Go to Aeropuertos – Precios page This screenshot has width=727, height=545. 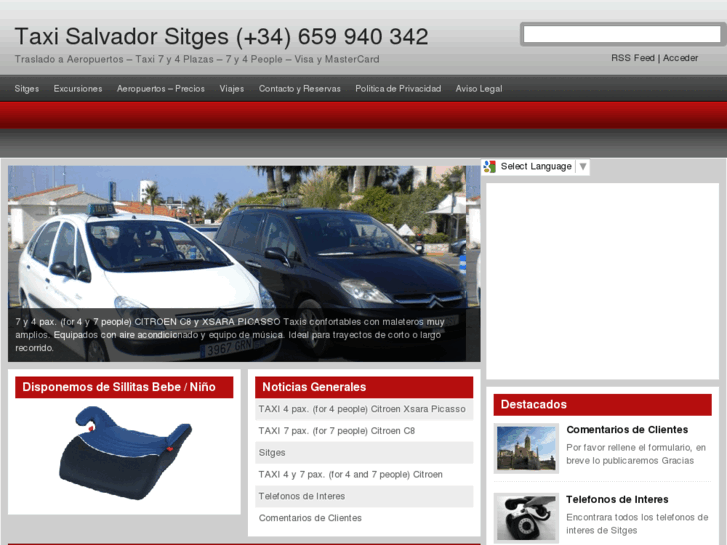(x=161, y=89)
